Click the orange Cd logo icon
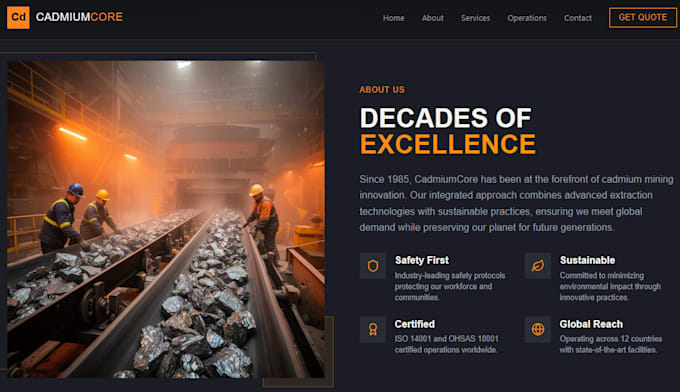This screenshot has width=680, height=392. [18, 17]
